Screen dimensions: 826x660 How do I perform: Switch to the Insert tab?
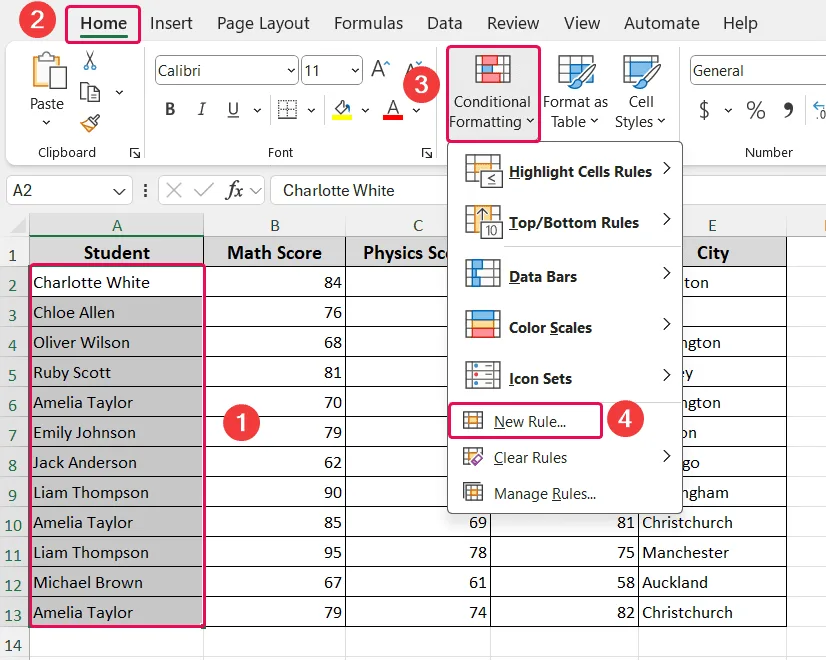click(171, 23)
